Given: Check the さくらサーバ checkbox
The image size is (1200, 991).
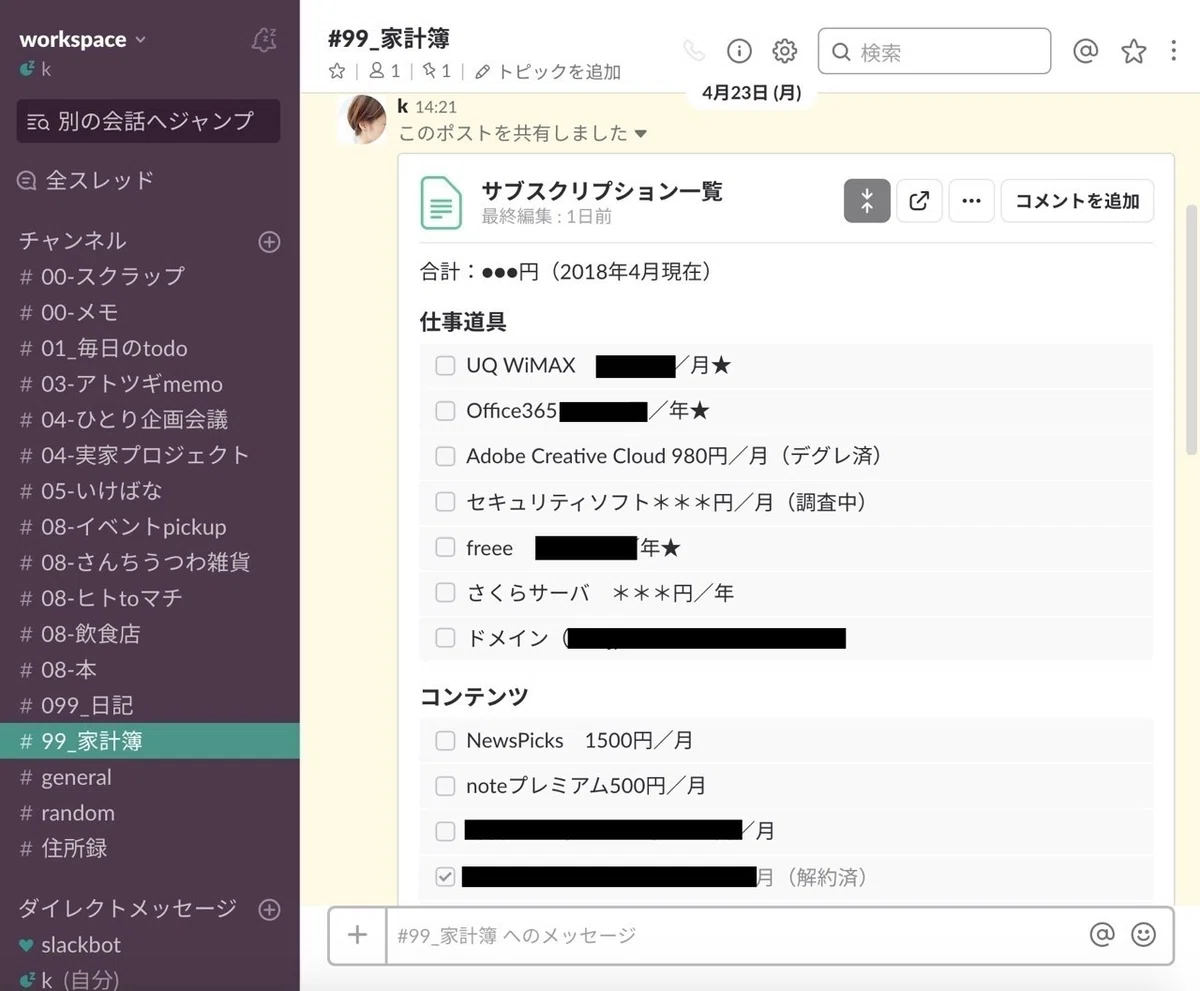Looking at the screenshot, I should pos(445,593).
